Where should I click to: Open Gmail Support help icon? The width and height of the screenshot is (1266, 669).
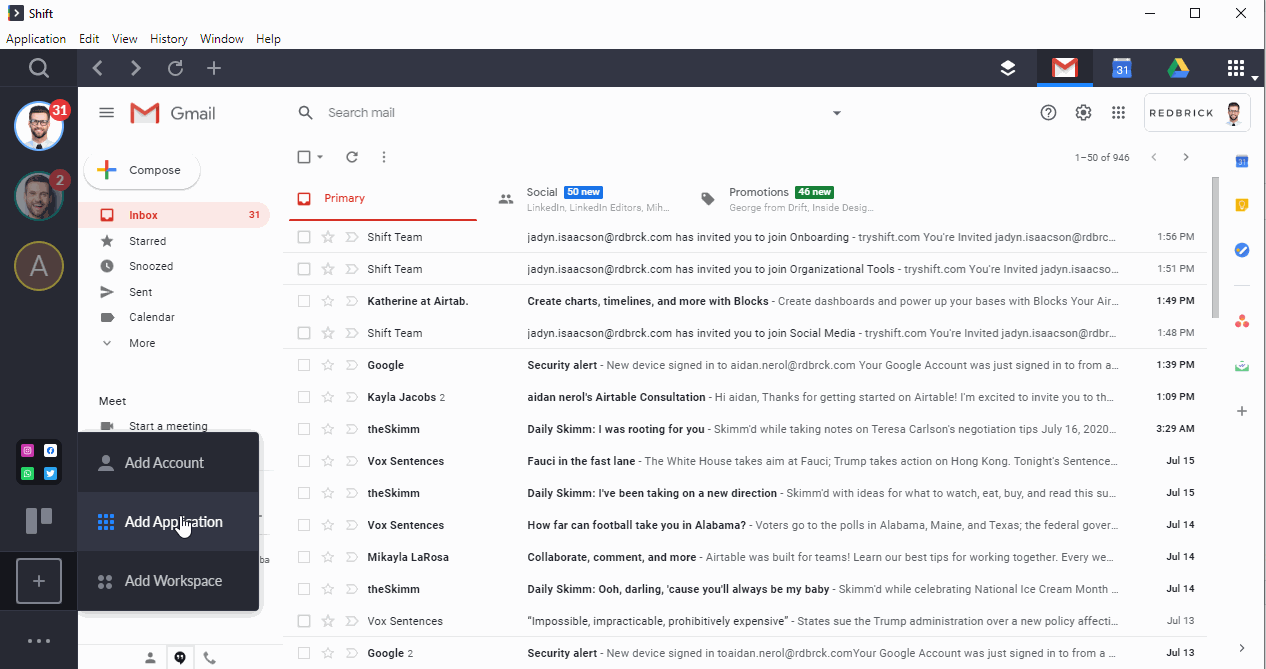1048,113
